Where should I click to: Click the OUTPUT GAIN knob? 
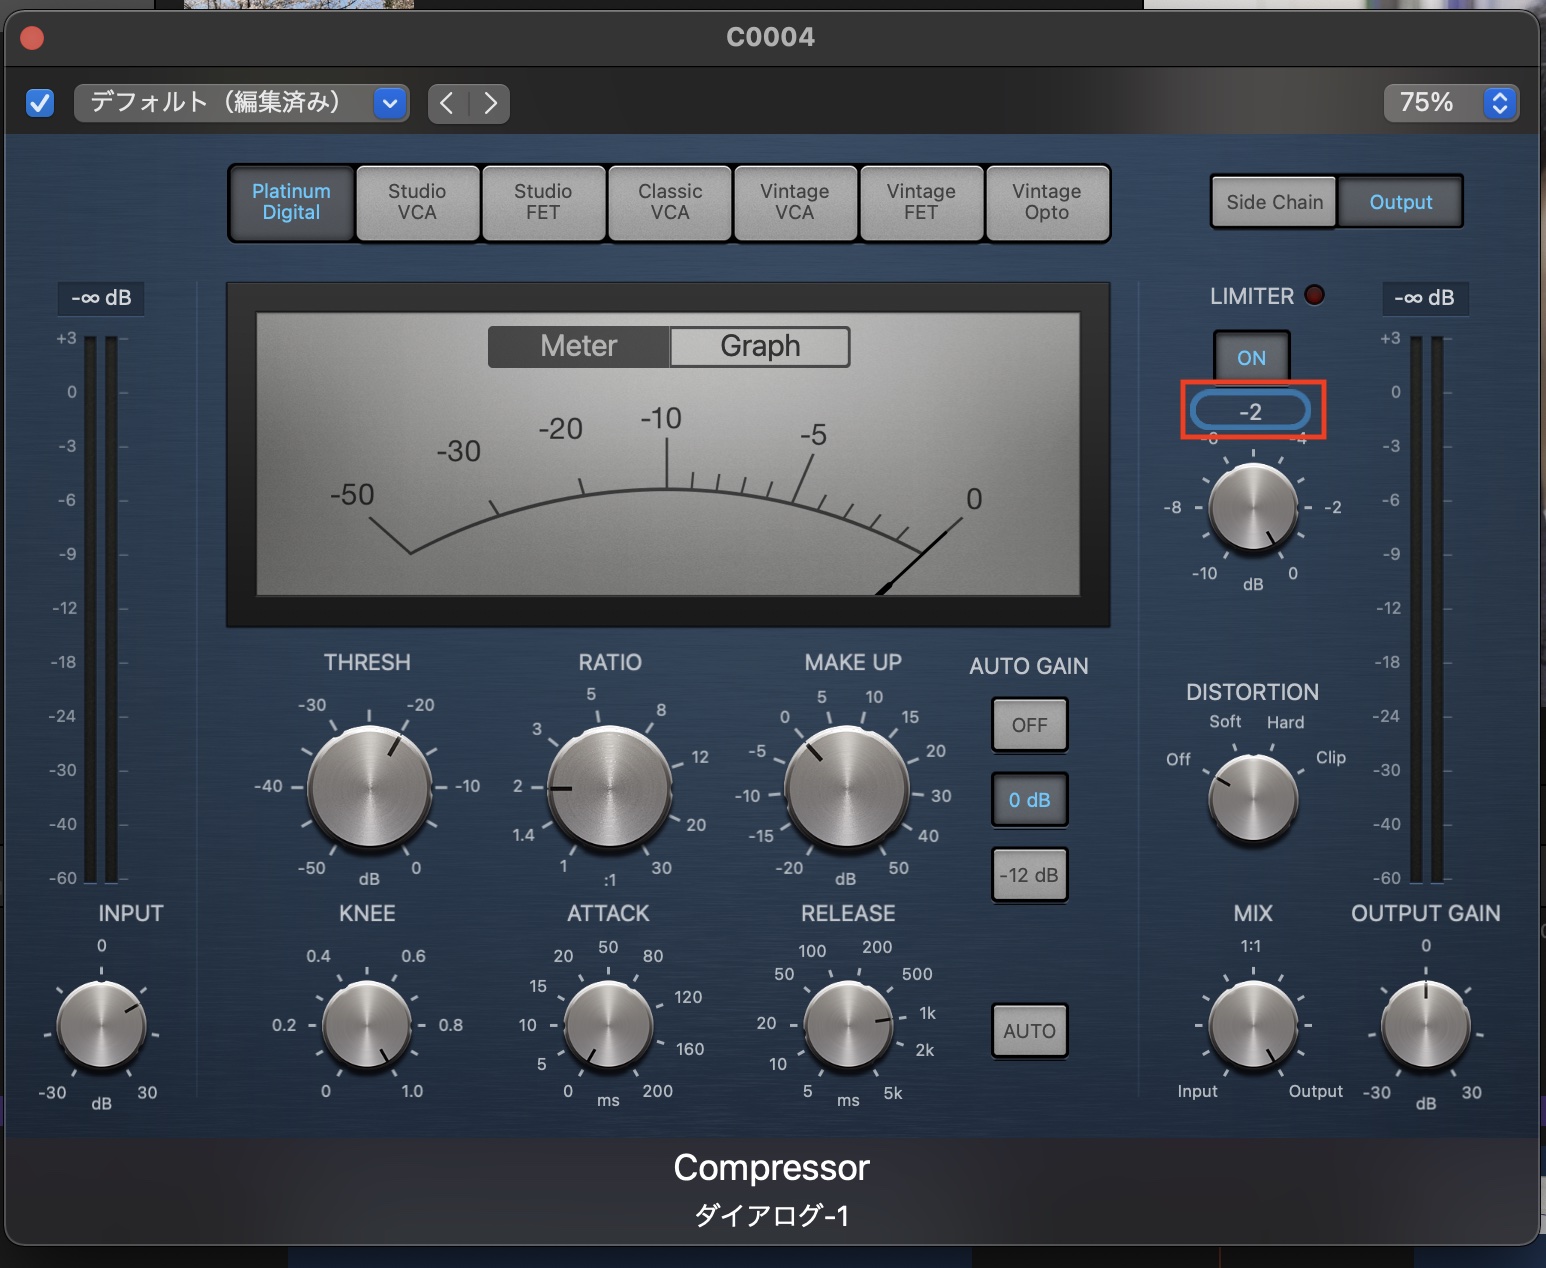pos(1426,1025)
